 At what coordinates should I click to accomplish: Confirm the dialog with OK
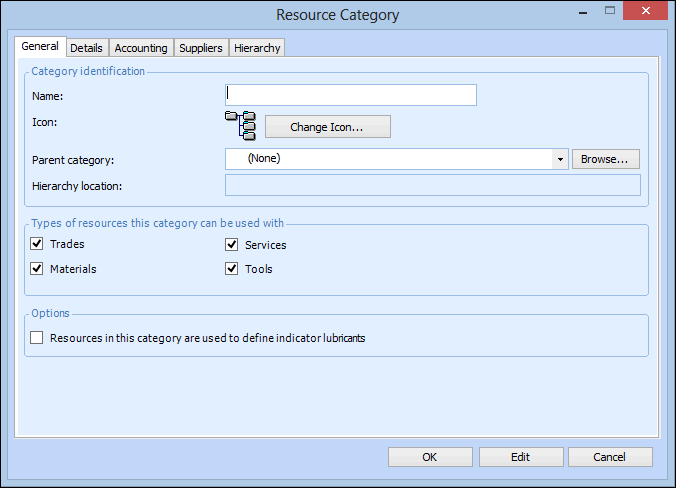[430, 457]
